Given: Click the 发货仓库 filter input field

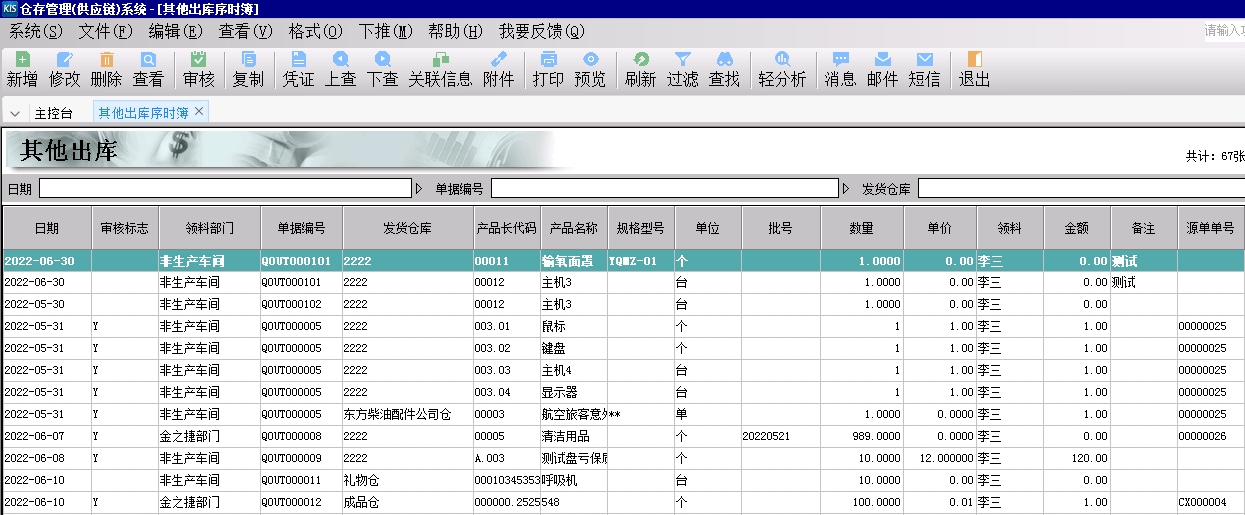Looking at the screenshot, I should coord(1081,188).
